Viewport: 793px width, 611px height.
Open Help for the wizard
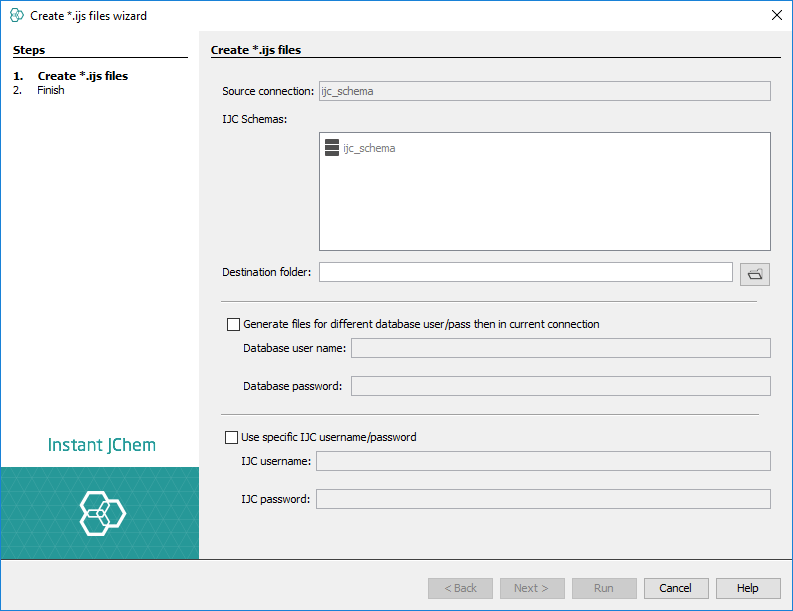click(747, 588)
